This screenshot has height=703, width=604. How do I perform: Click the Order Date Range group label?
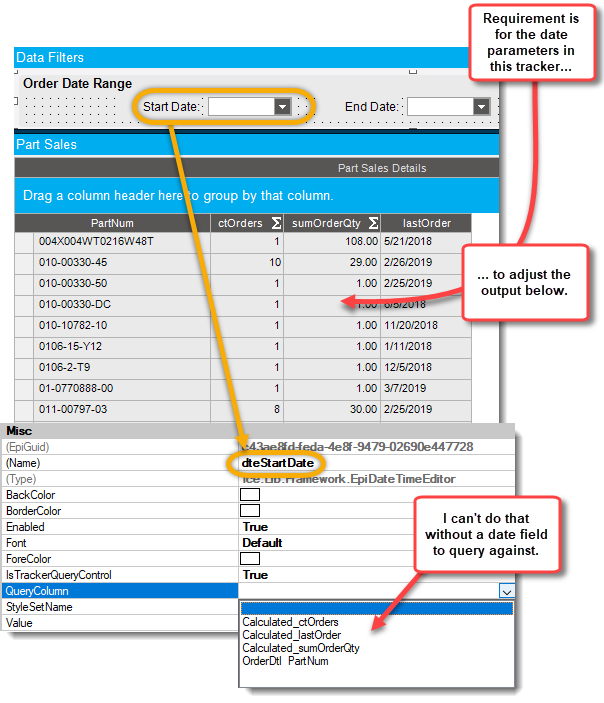[78, 84]
